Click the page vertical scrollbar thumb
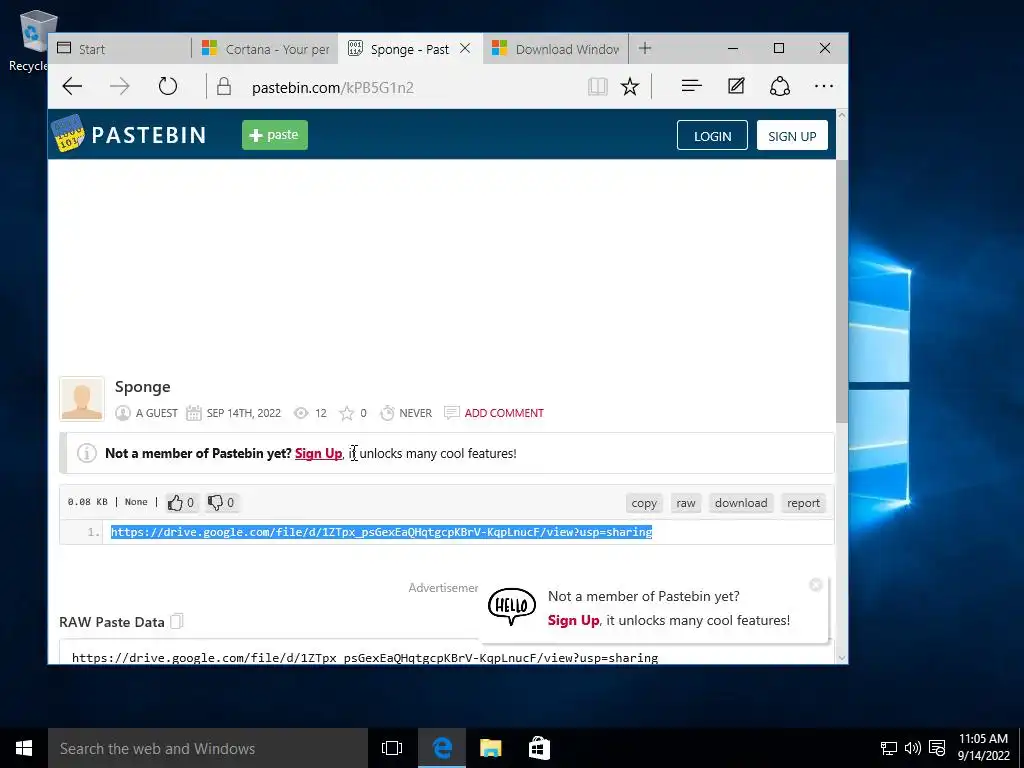The image size is (1024, 768). [x=842, y=291]
